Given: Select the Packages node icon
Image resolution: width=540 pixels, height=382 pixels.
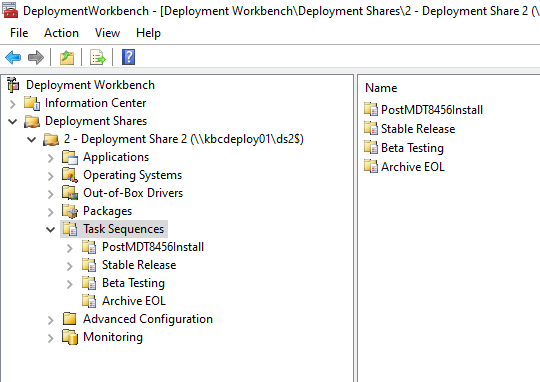Looking at the screenshot, I should pyautogui.click(x=70, y=211).
